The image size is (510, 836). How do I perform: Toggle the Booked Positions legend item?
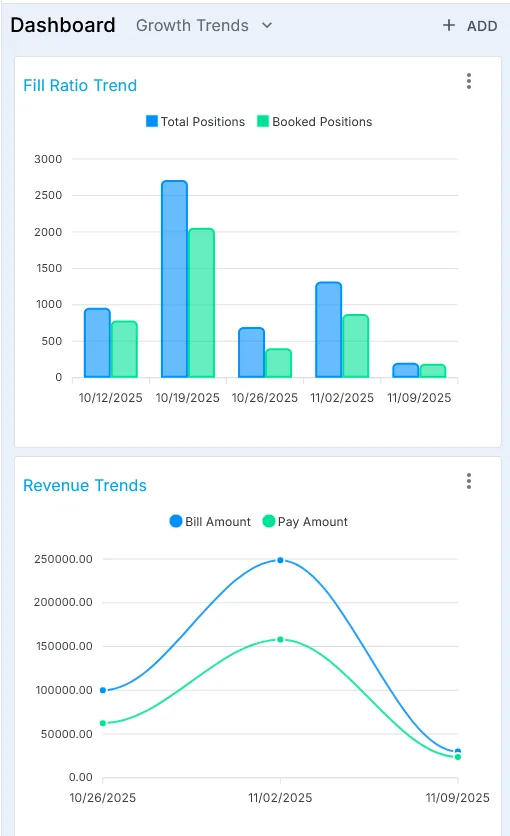[x=314, y=122]
